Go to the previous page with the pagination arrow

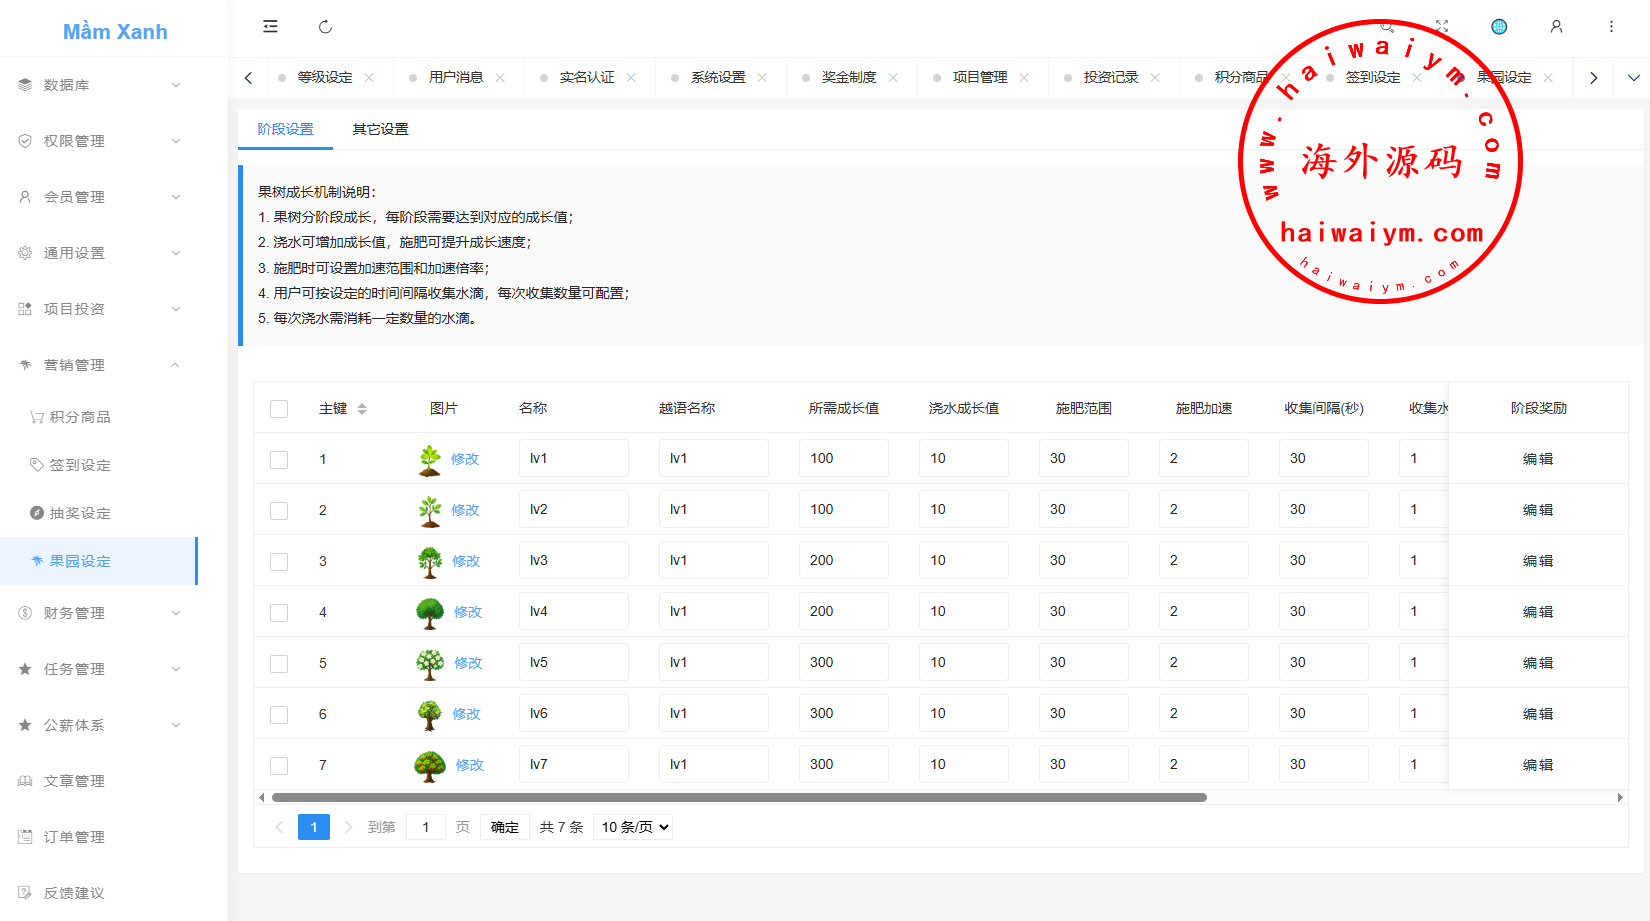(279, 827)
